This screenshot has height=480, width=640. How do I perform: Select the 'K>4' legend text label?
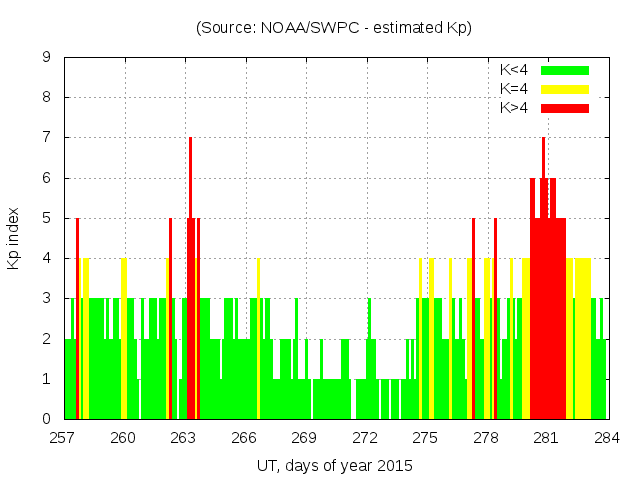[x=514, y=108]
